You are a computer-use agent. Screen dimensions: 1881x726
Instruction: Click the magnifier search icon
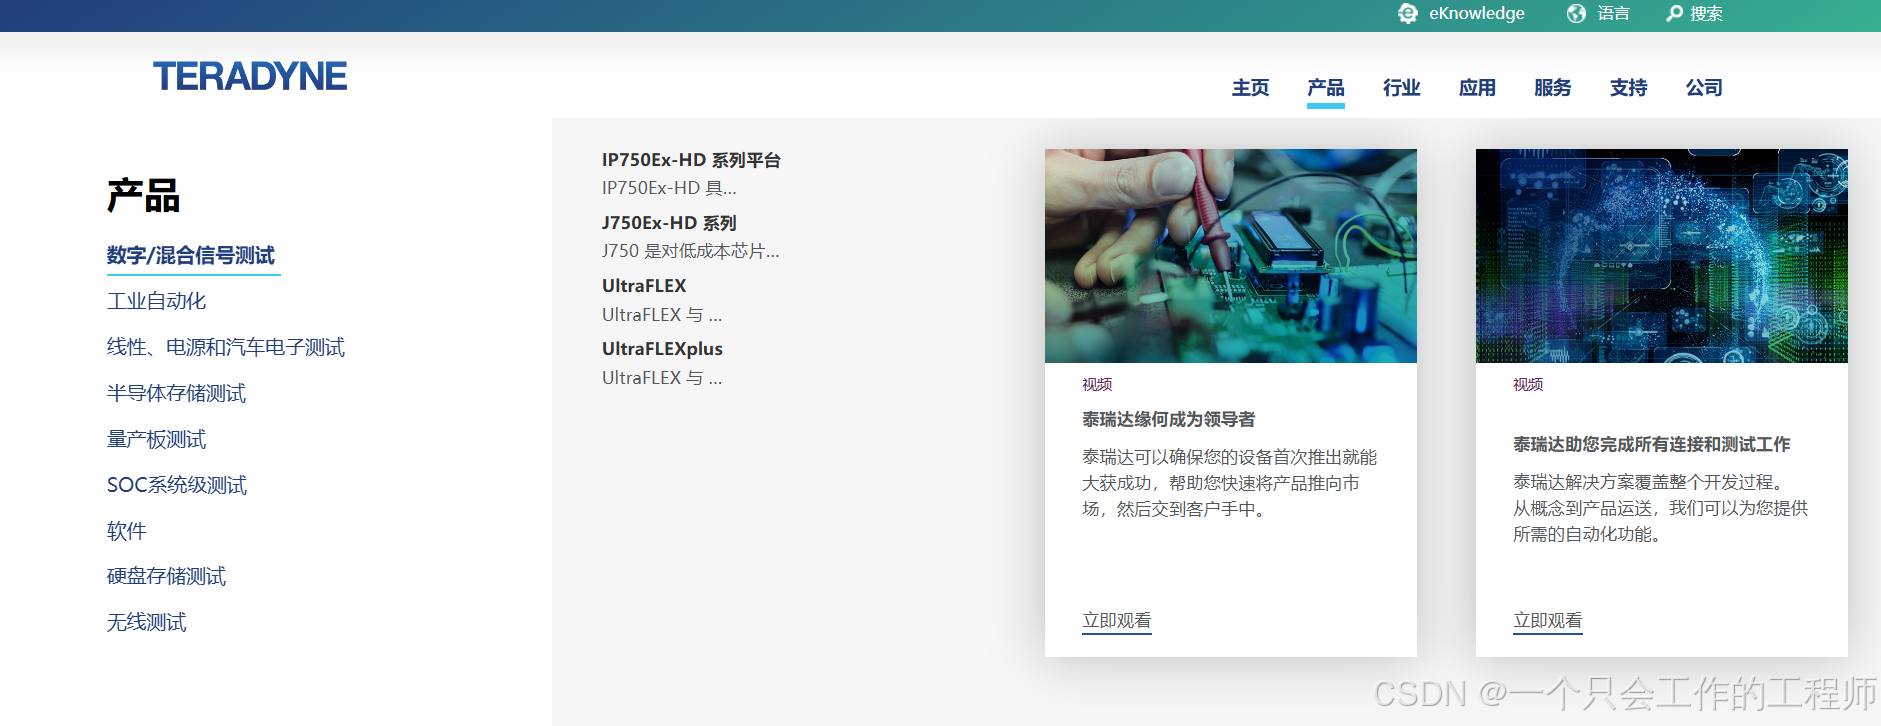[x=1674, y=13]
